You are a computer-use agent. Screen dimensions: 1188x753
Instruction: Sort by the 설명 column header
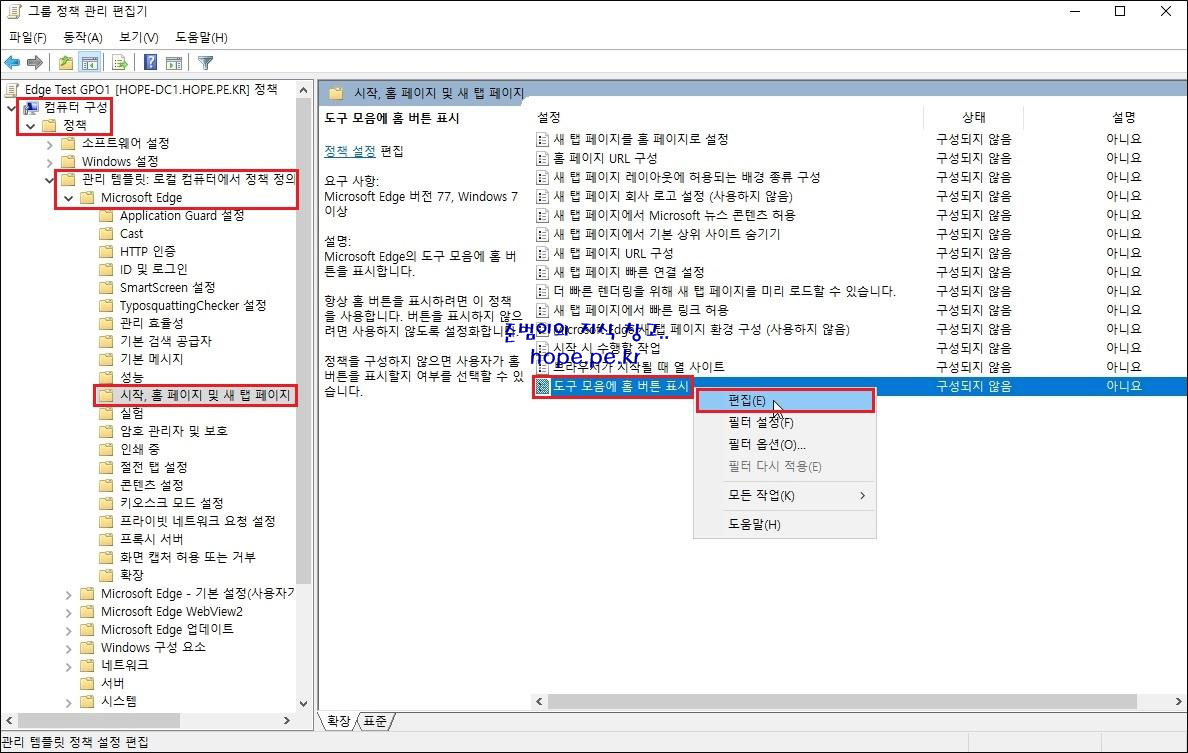tap(1124, 117)
